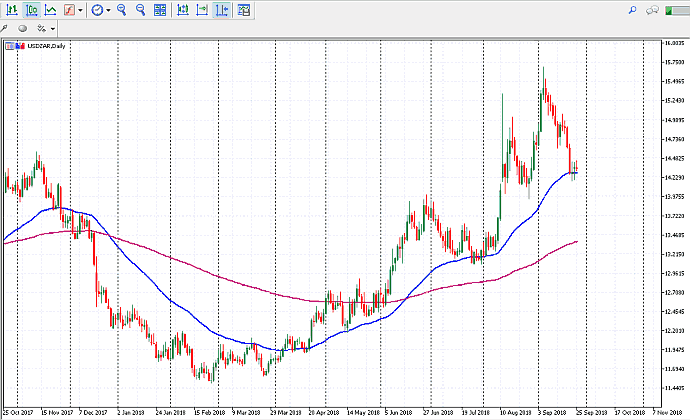690x420 pixels.
Task: Select the ellipse drawing tool
Action: pos(21,29)
